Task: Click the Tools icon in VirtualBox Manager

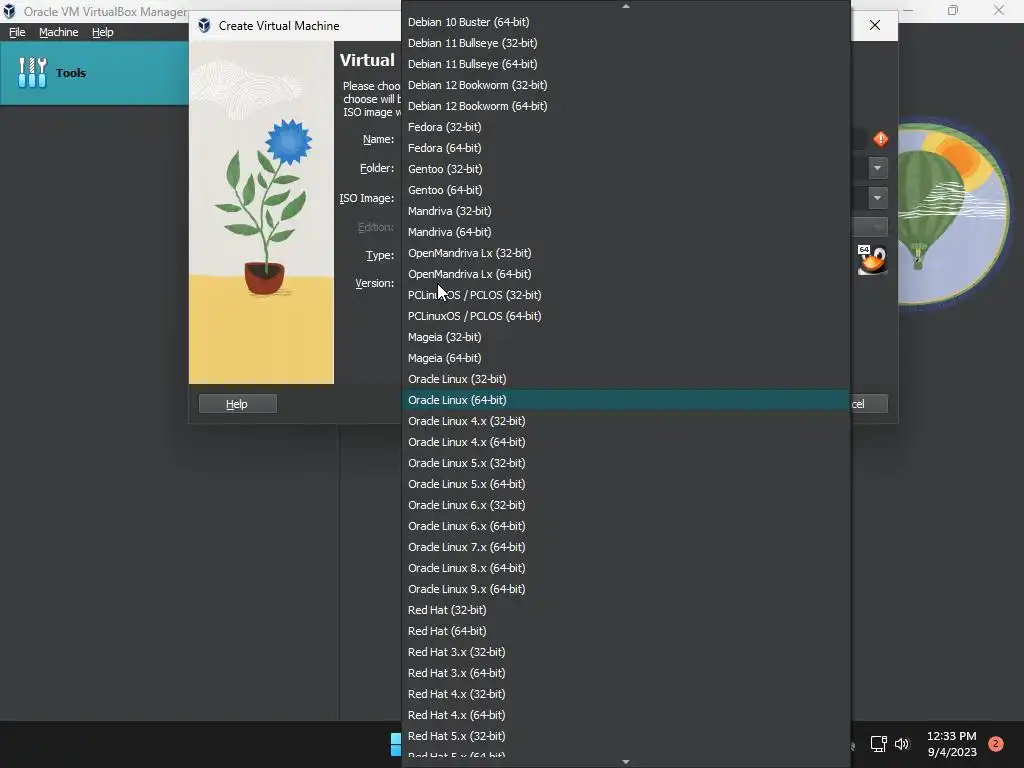Action: (x=32, y=72)
